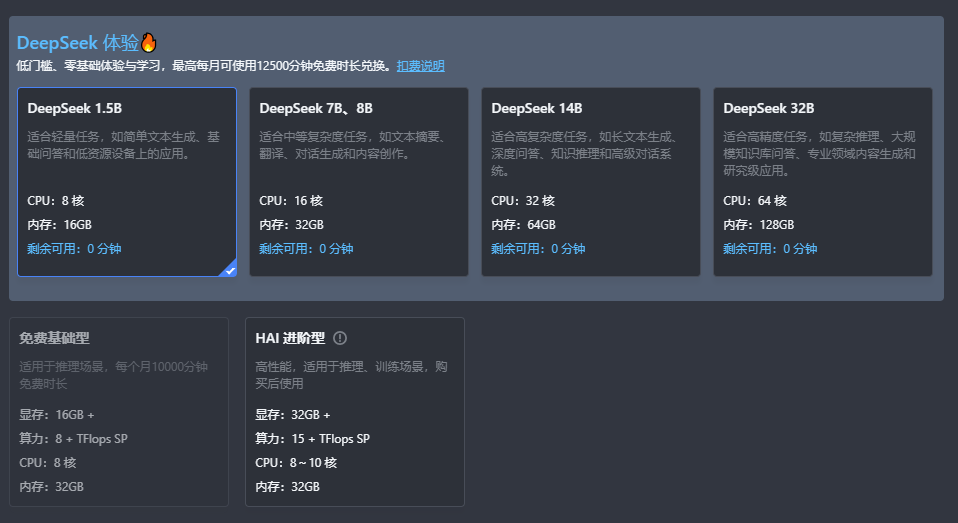Pick the DeepSeek 14B option card

590,182
